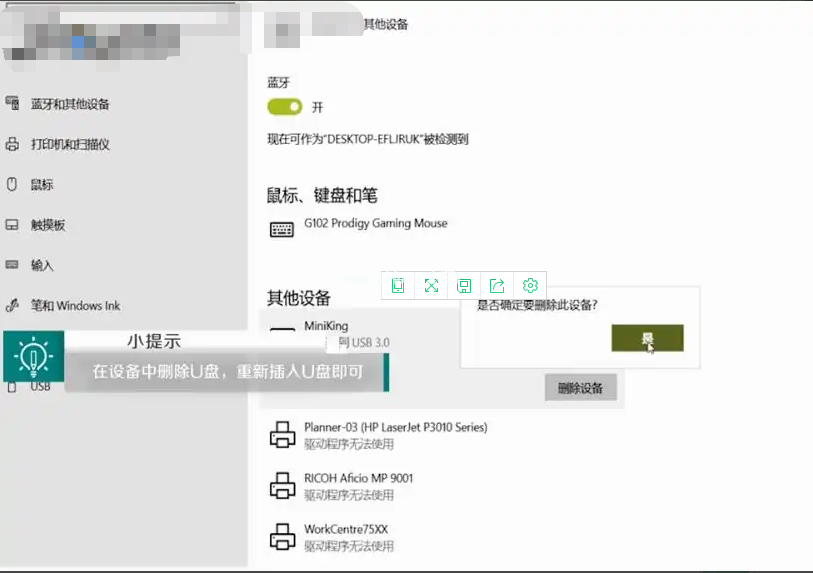Click the fullscreen expand icon in floating toolbar
Viewport: 813px width, 573px height.
pos(431,286)
